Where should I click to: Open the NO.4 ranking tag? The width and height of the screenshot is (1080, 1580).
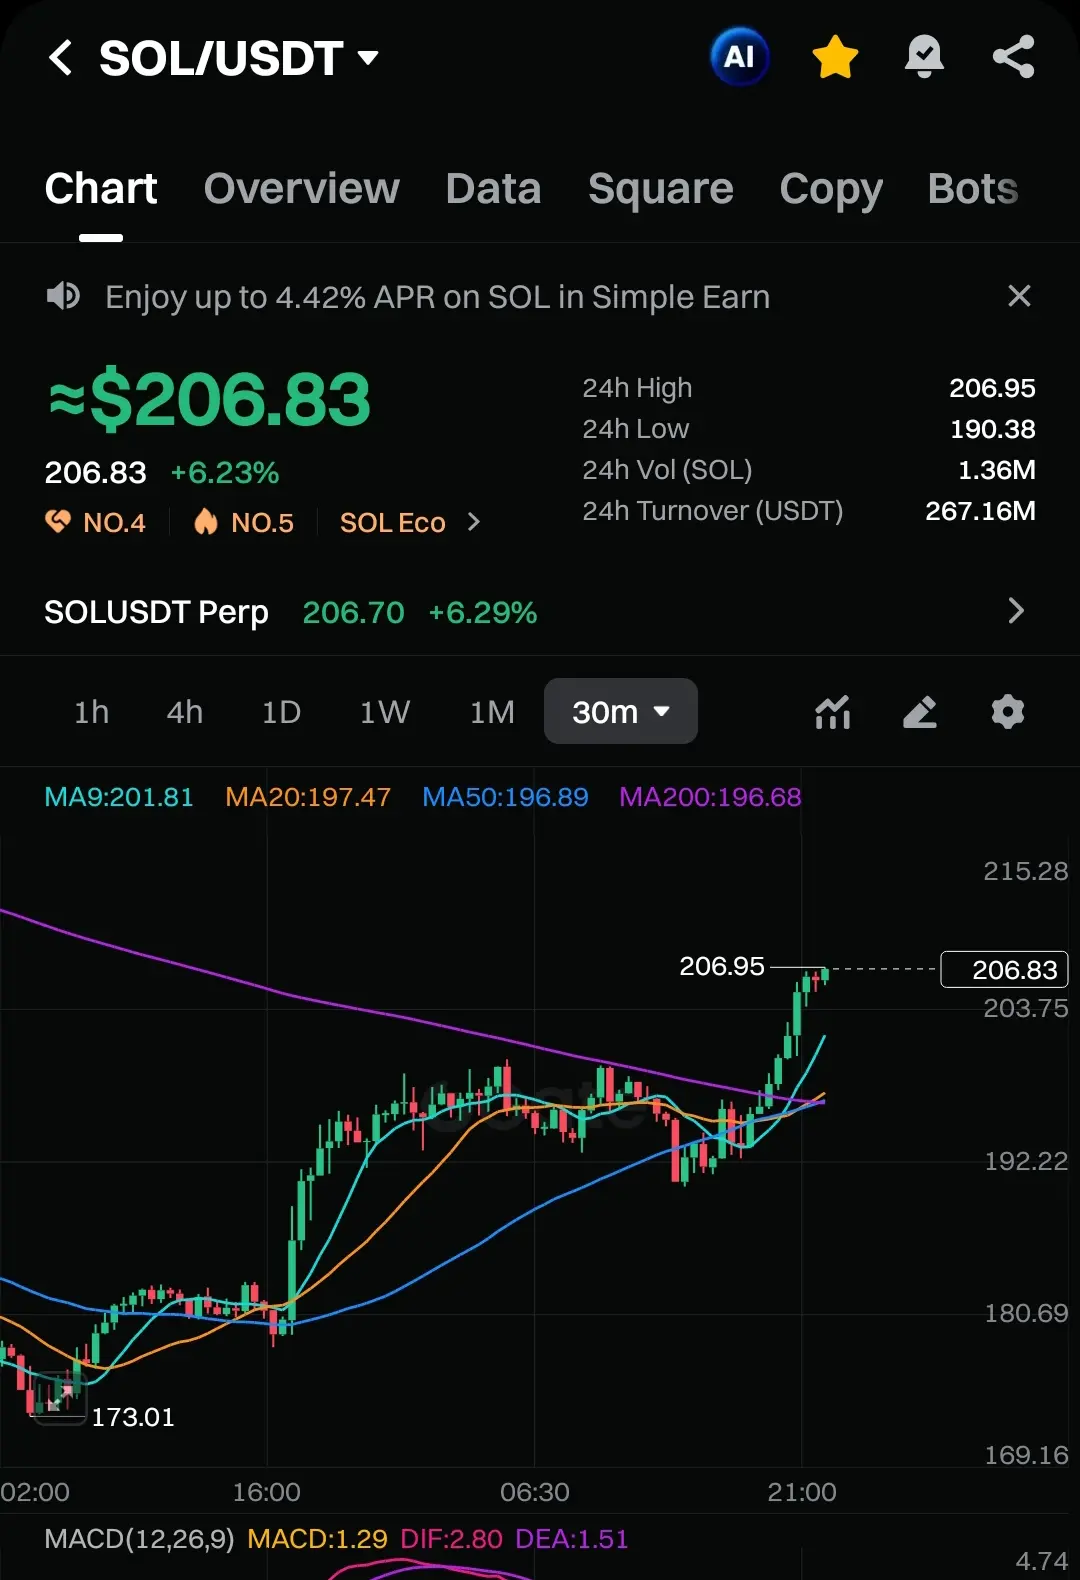[96, 522]
